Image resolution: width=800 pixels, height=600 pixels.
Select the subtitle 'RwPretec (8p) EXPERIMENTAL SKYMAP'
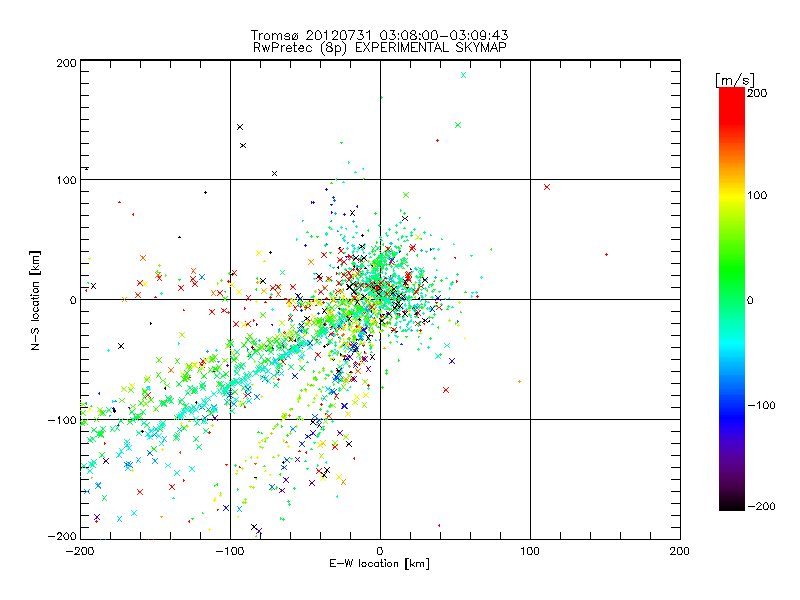pyautogui.click(x=379, y=48)
